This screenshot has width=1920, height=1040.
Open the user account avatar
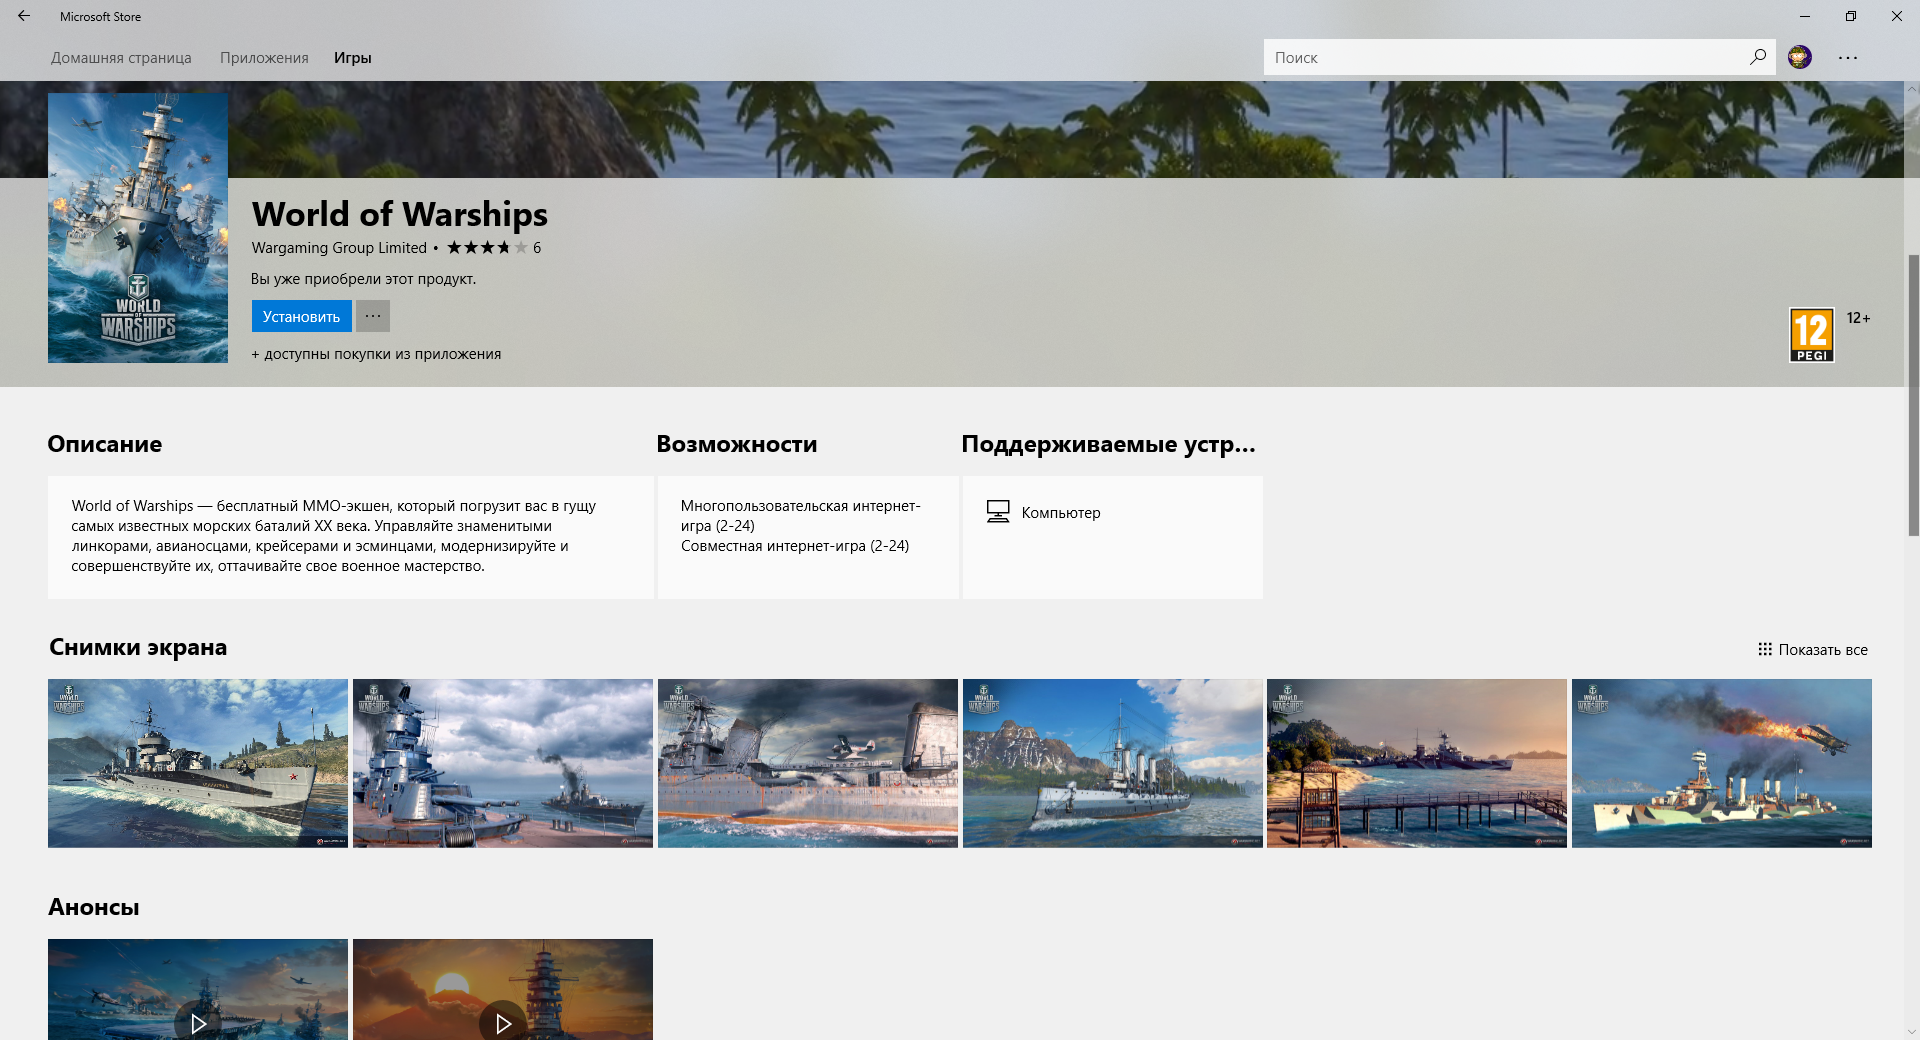pos(1800,57)
